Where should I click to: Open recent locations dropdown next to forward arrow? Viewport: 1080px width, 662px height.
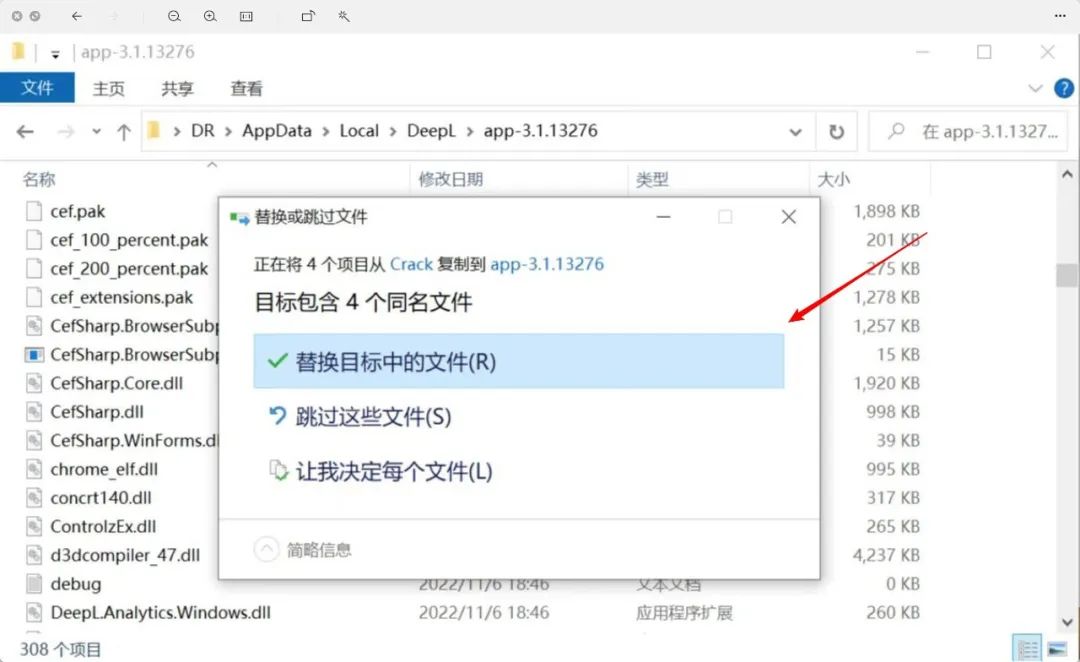95,131
